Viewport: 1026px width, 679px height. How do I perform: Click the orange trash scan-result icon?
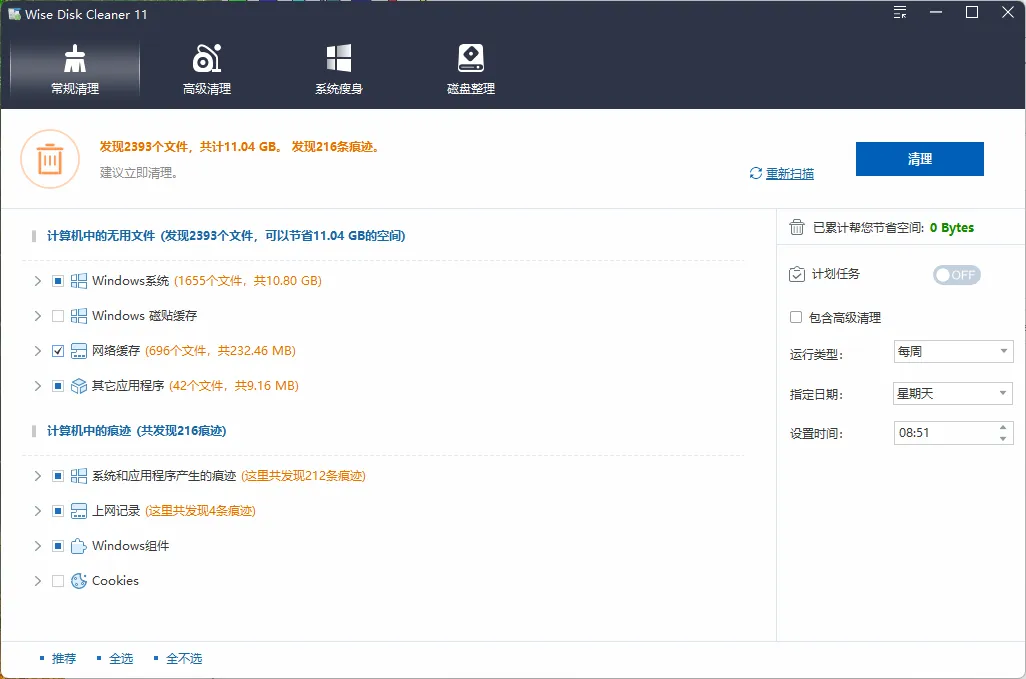[50, 159]
